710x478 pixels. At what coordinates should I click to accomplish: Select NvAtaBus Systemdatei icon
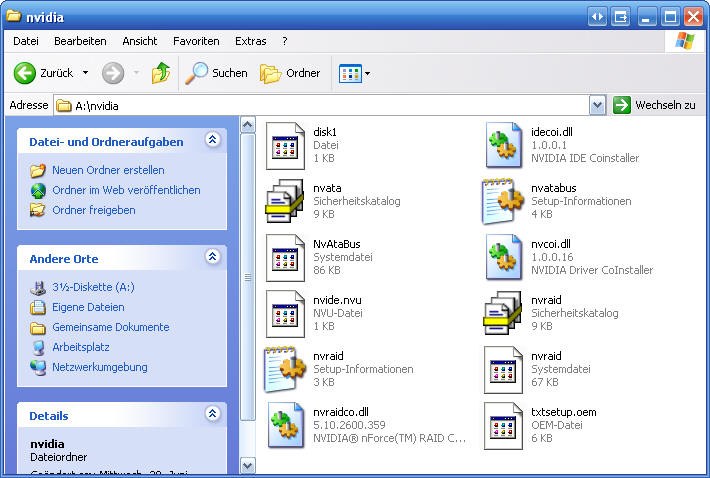click(x=285, y=258)
